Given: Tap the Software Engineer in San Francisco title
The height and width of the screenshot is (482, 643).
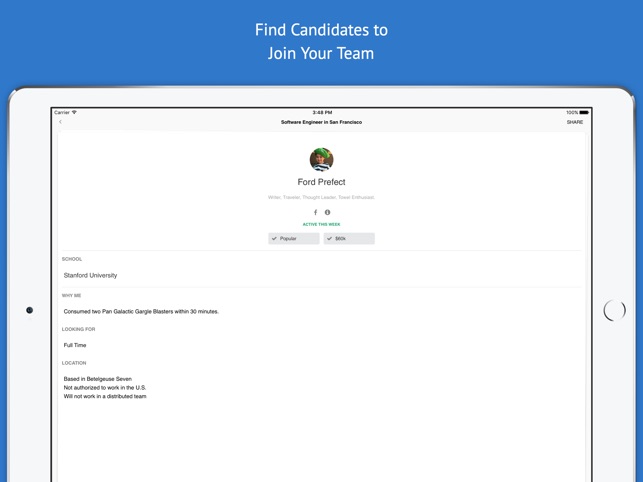Looking at the screenshot, I should 321,122.
